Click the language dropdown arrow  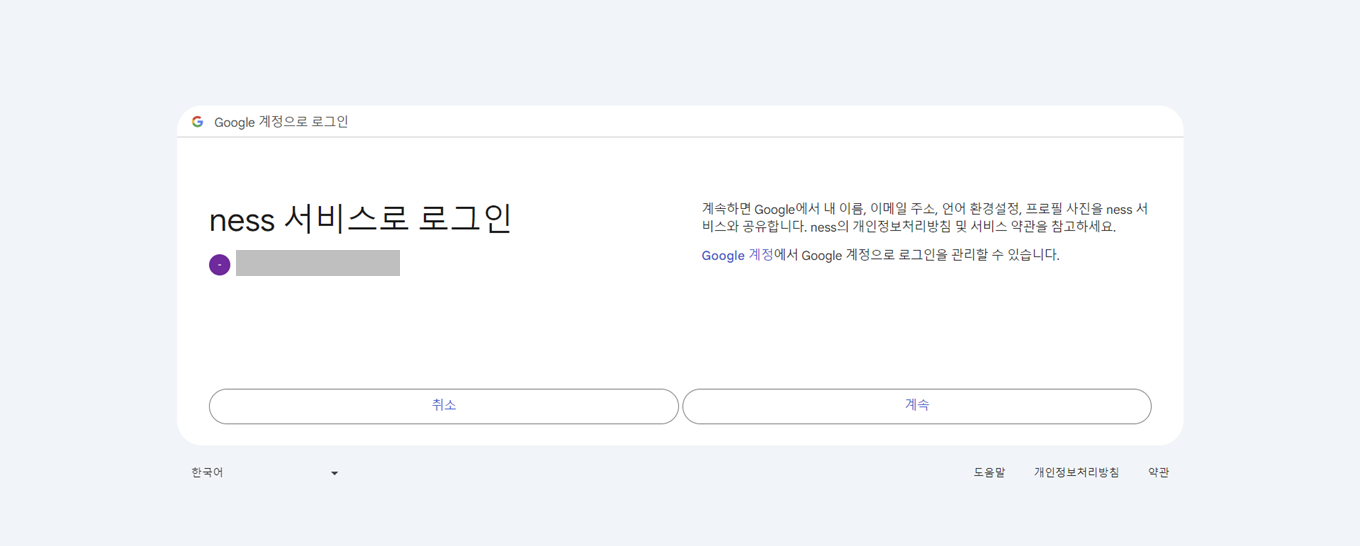tap(334, 473)
